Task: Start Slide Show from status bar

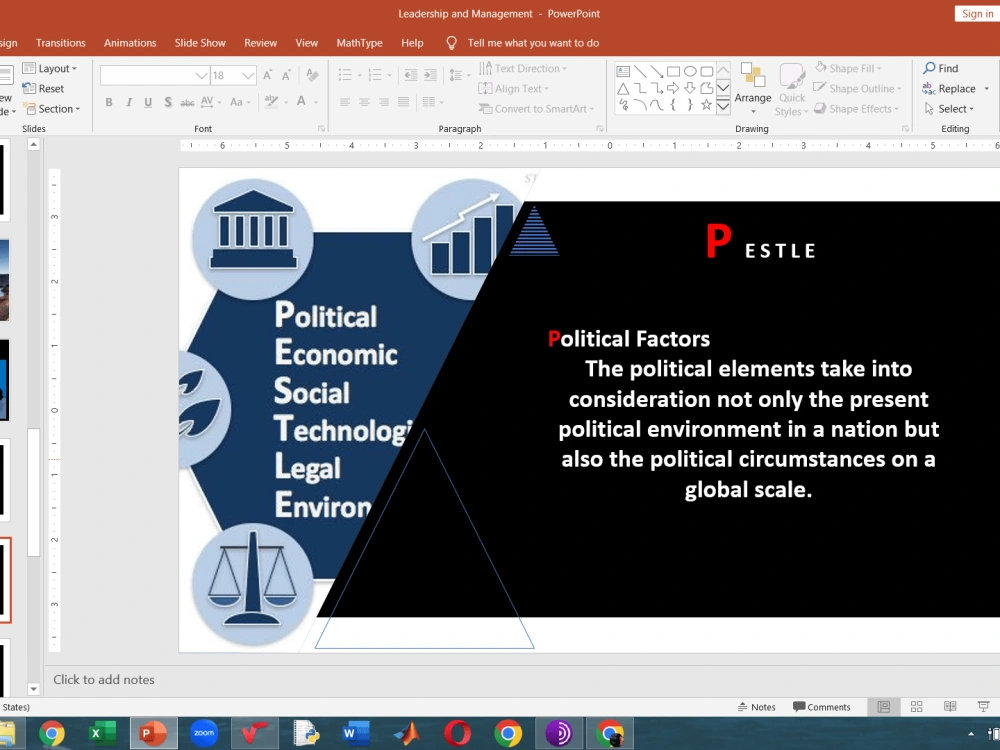Action: [984, 707]
